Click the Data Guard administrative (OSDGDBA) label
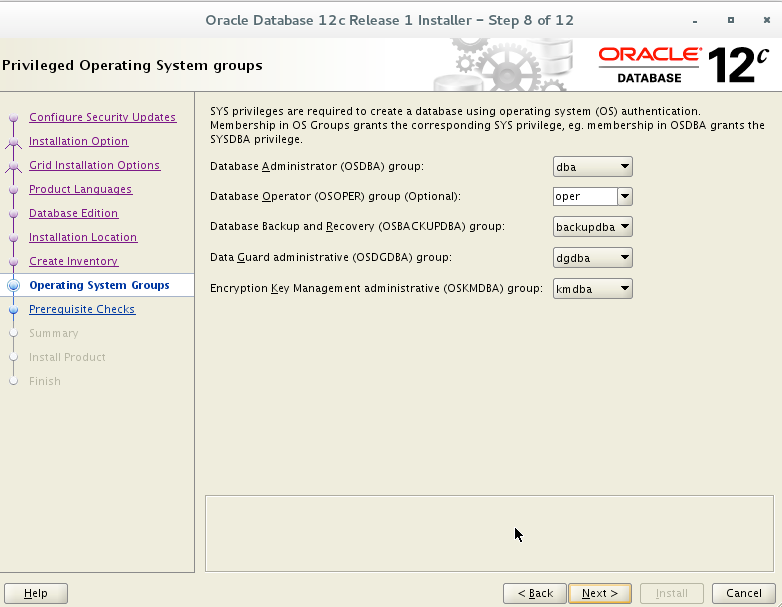The width and height of the screenshot is (782, 607). pos(331,257)
